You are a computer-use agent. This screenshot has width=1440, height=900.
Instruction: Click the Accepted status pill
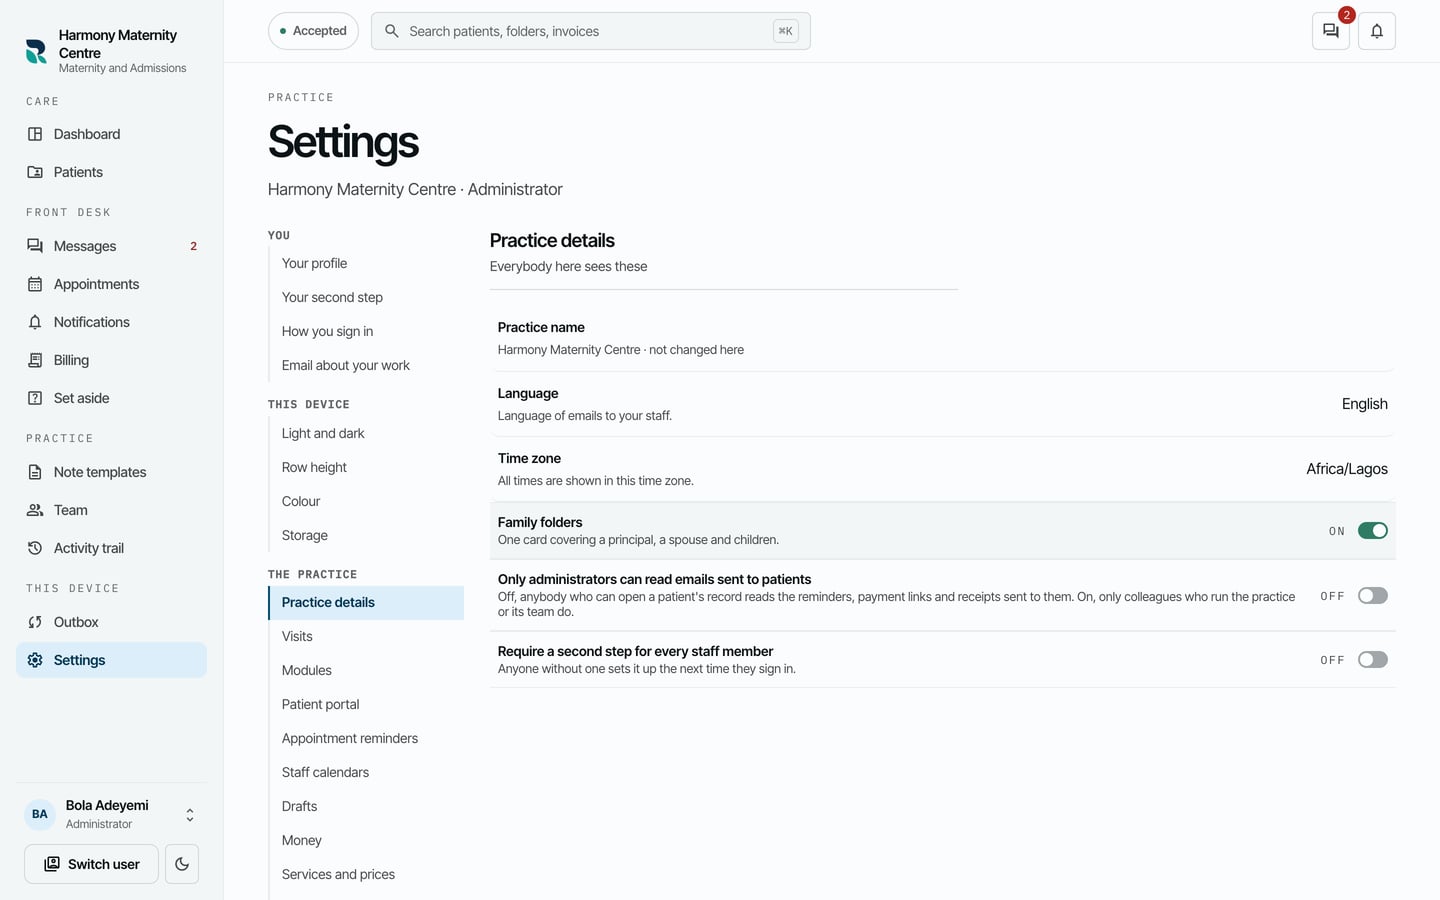coord(313,31)
